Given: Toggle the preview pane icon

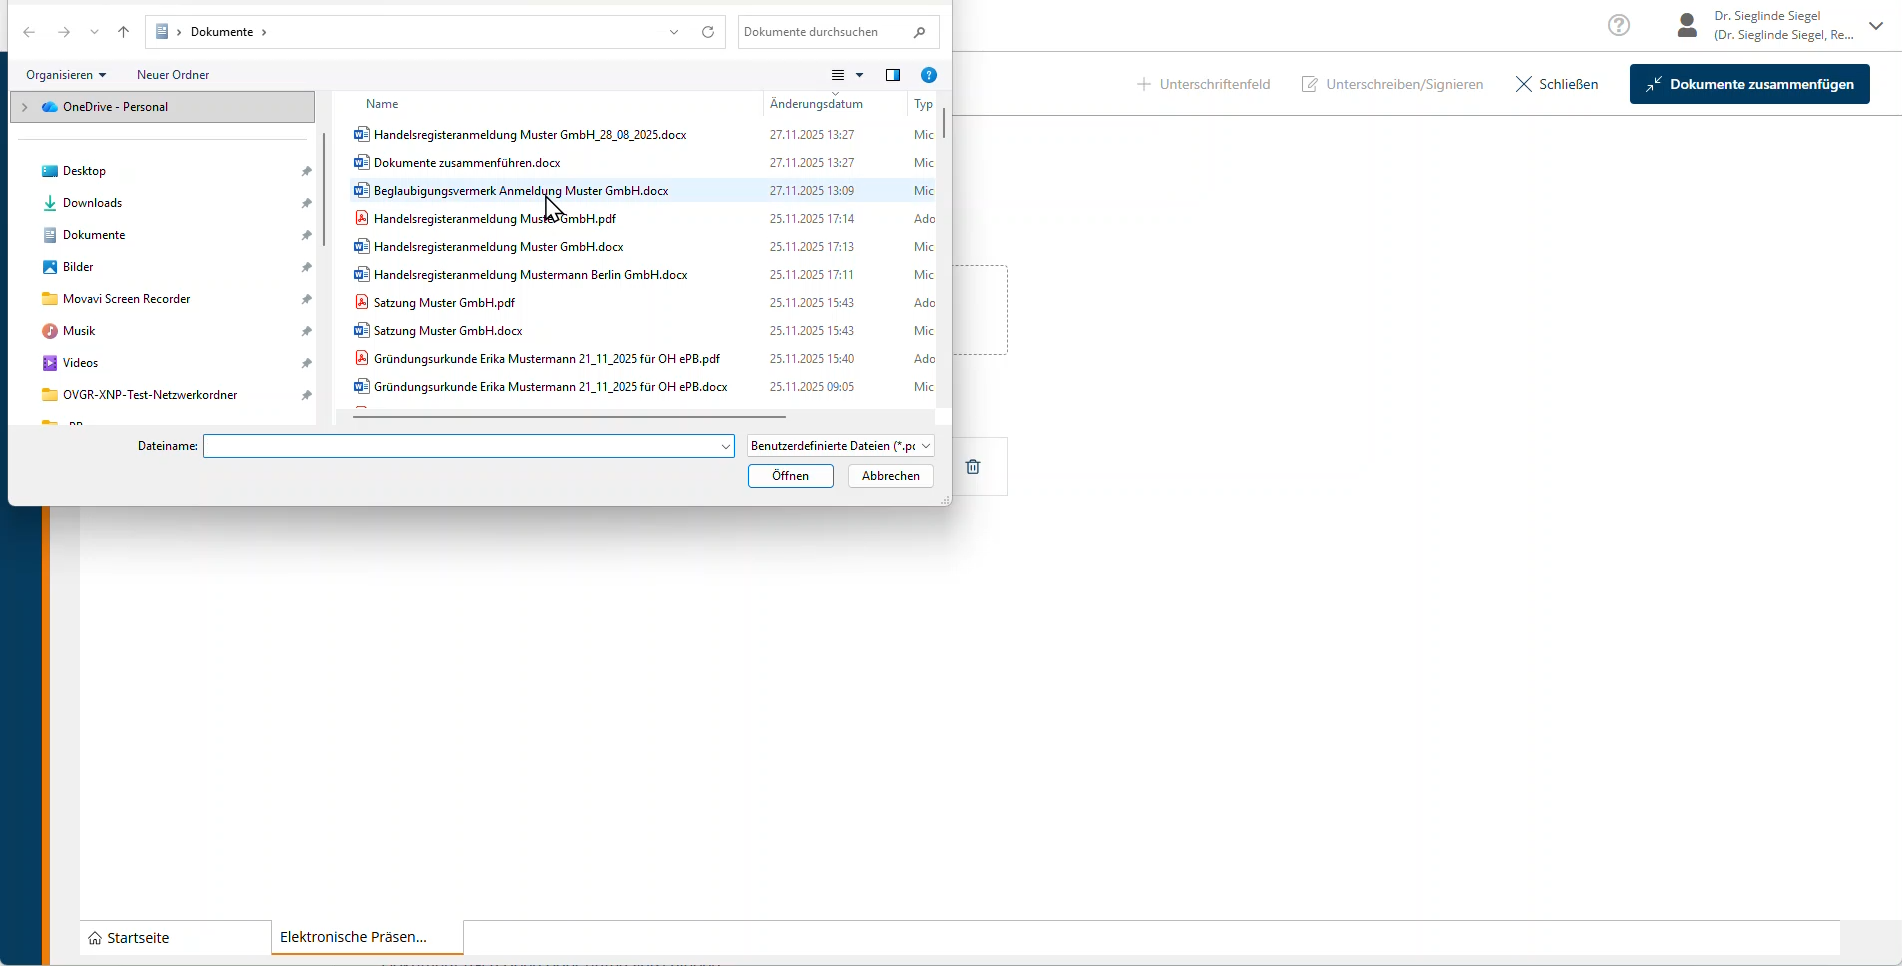Looking at the screenshot, I should [893, 75].
